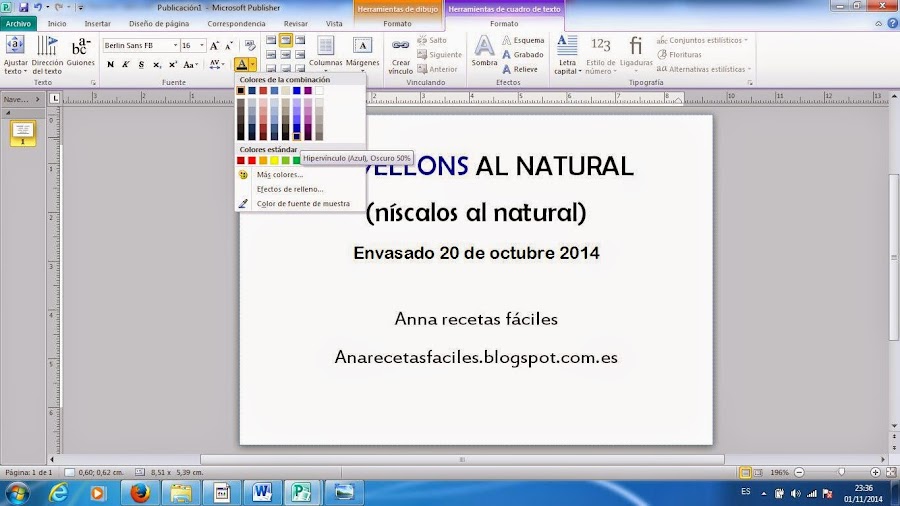Click the font color A button
900x506 pixels.
242,64
